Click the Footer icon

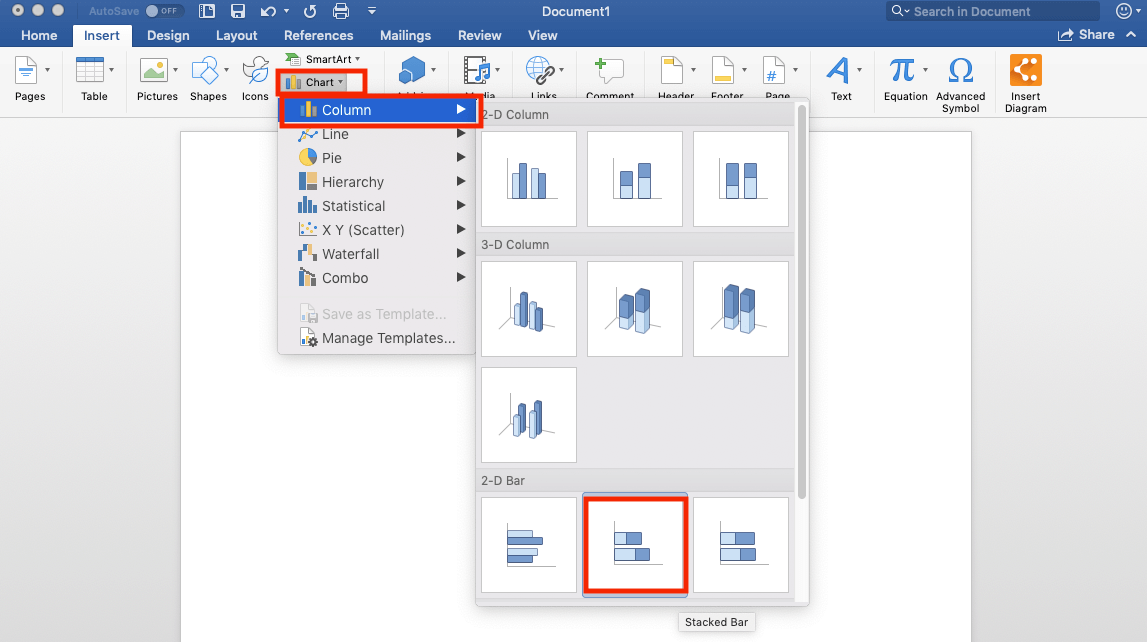[723, 71]
